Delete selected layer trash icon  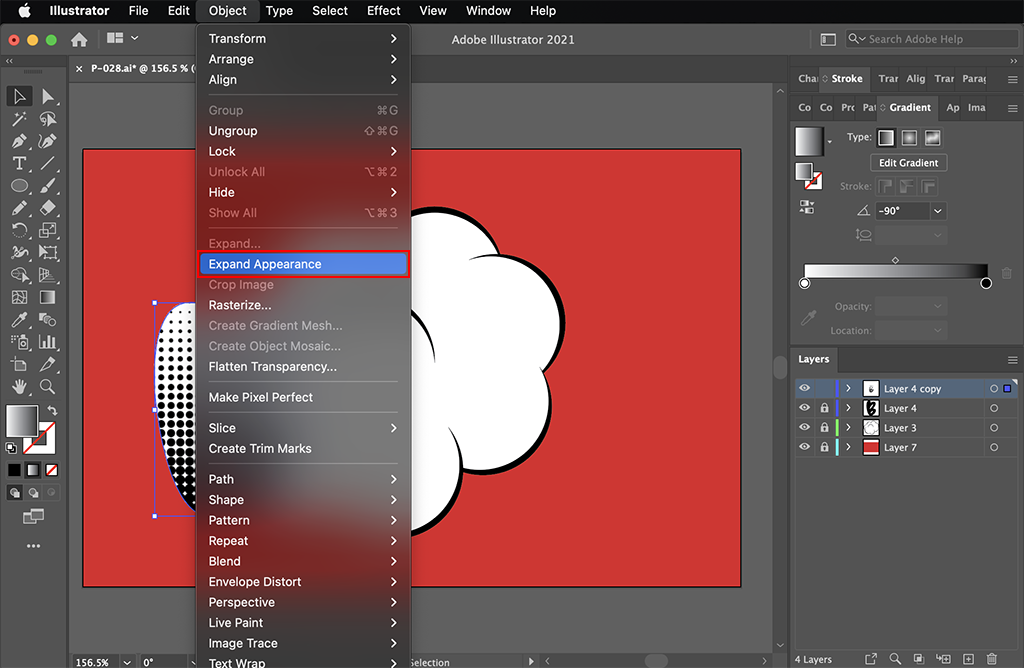click(x=992, y=659)
